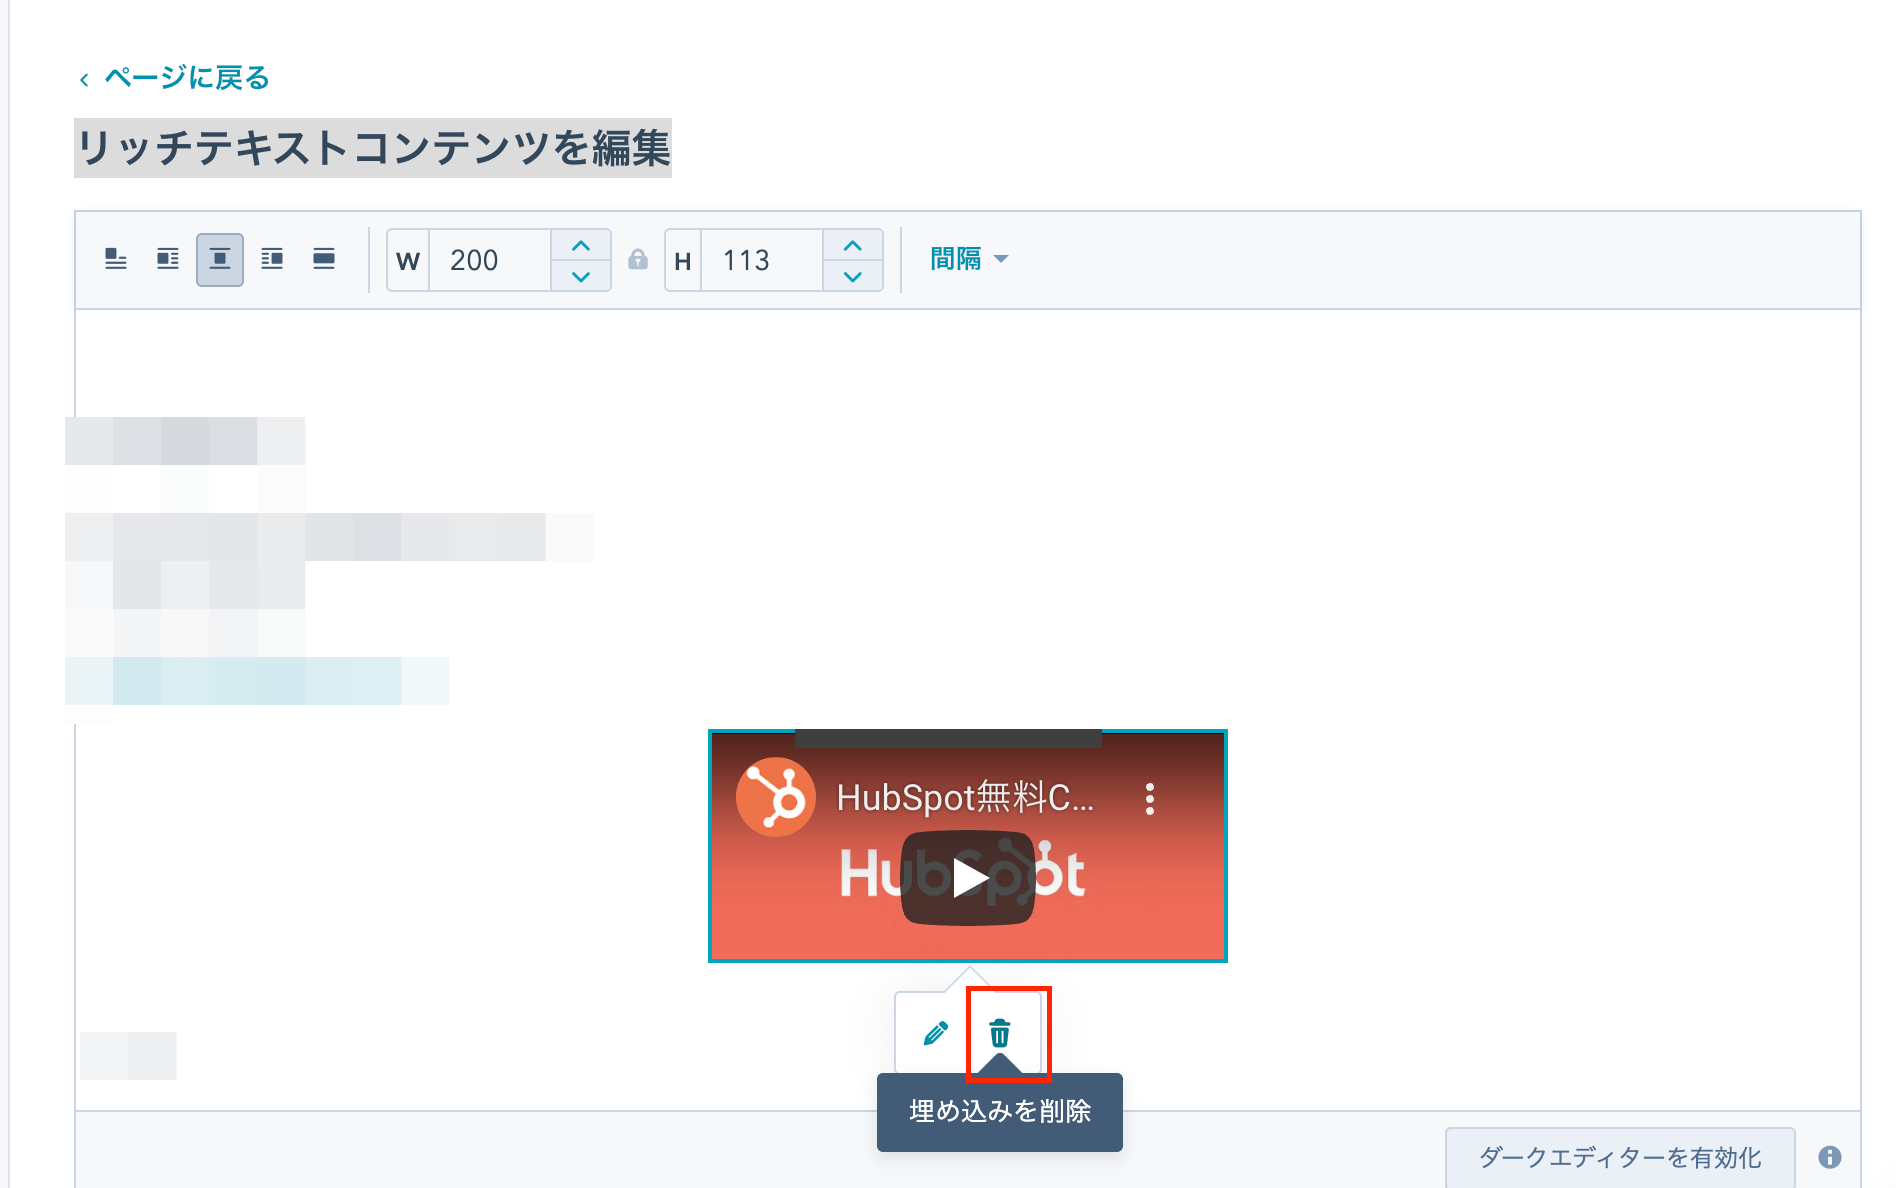This screenshot has width=1896, height=1188.
Task: Select the full-width alignment icon
Action: coord(324,260)
